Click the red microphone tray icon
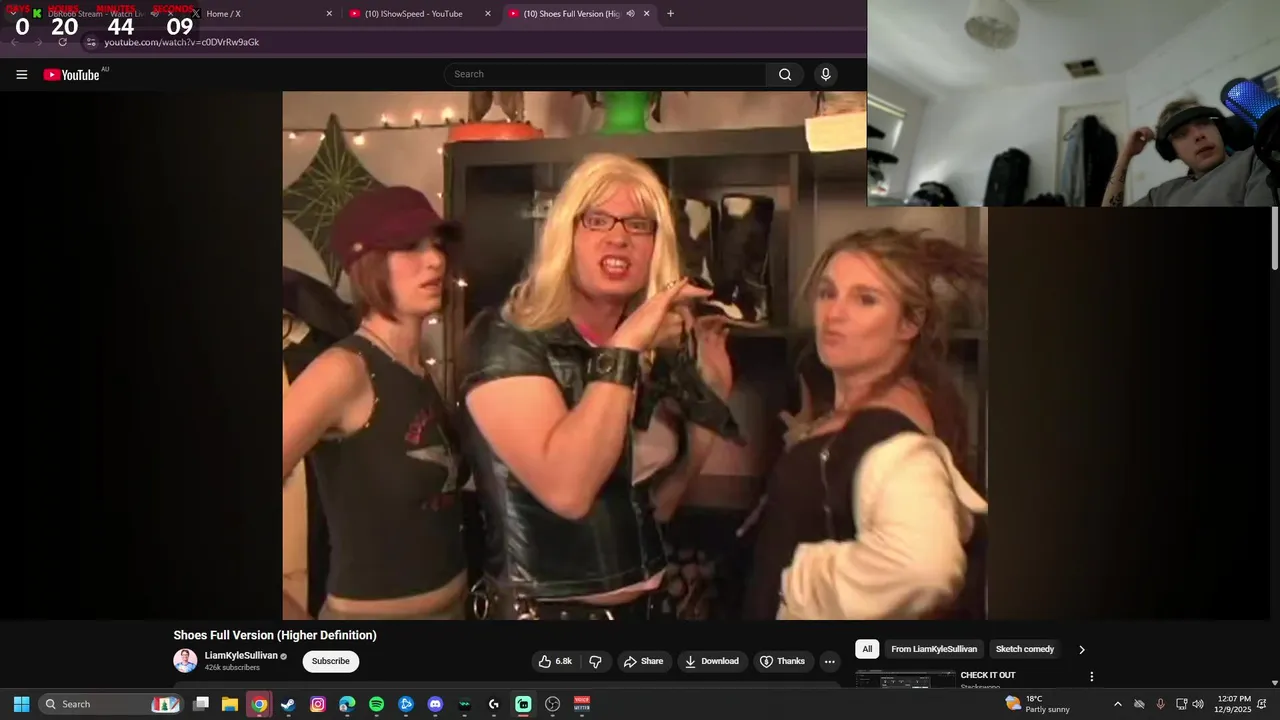 (x=1160, y=704)
